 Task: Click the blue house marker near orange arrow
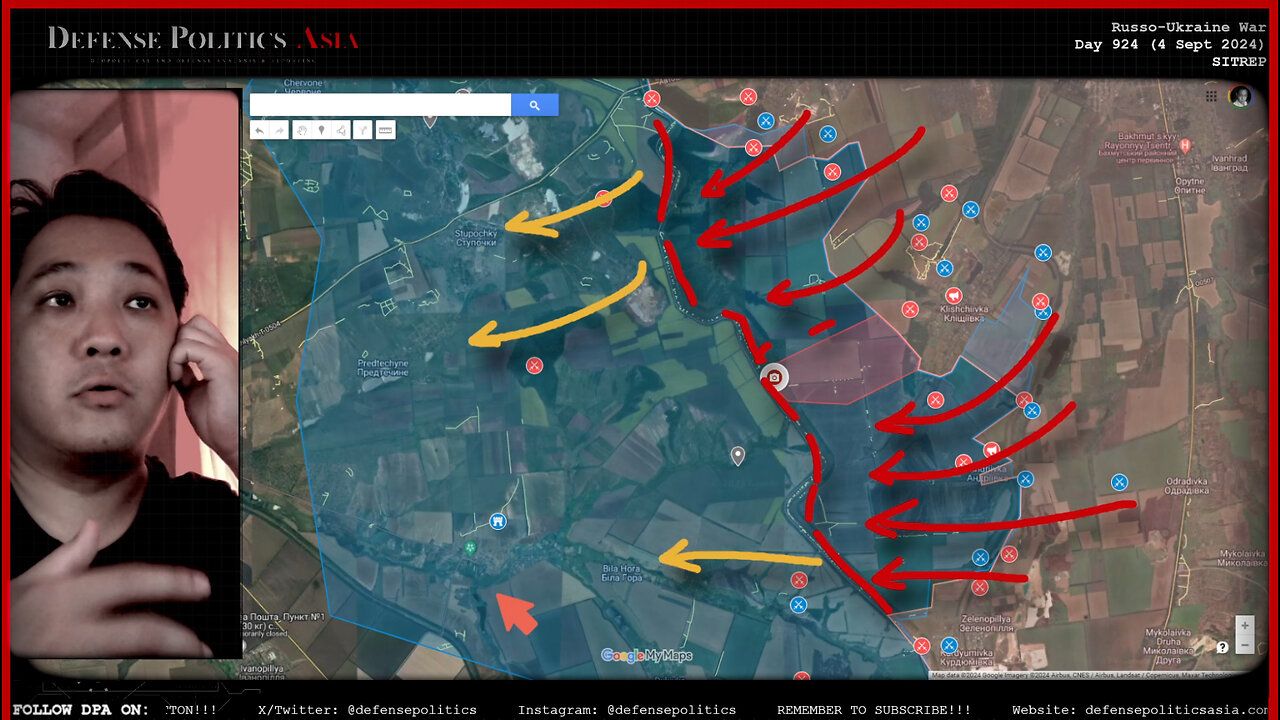(498, 521)
